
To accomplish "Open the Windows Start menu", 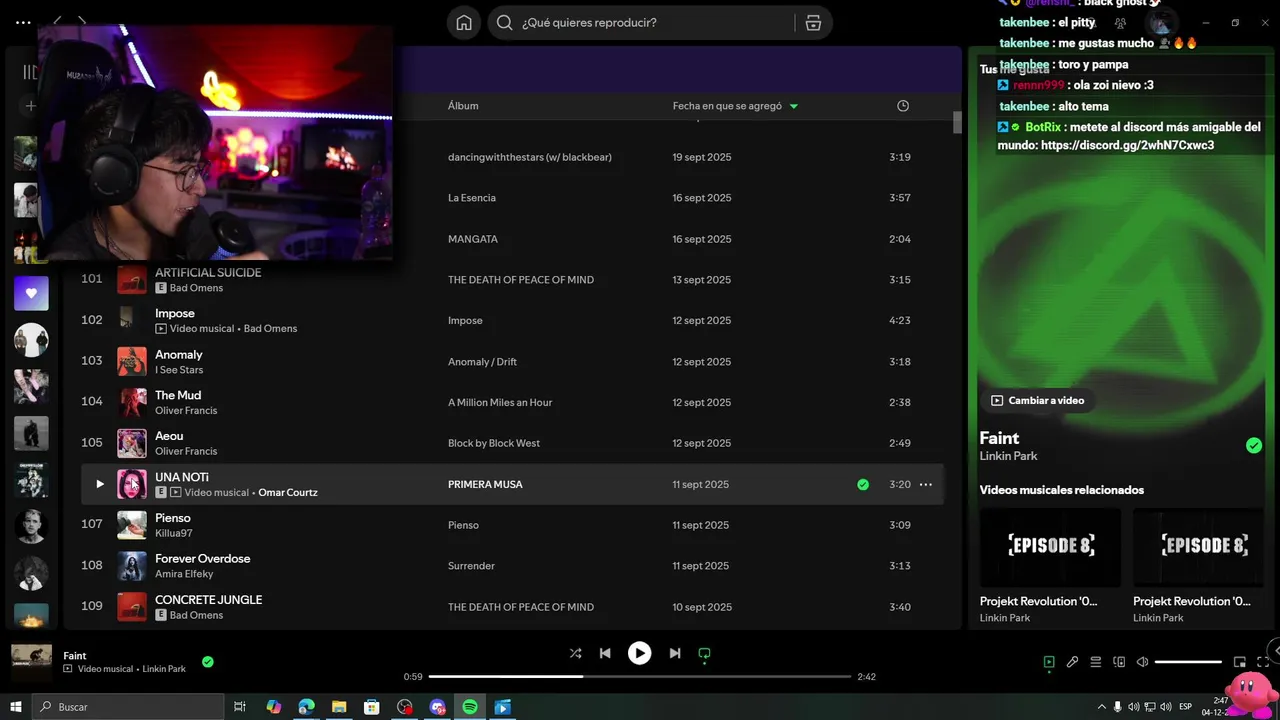I will tap(15, 707).
